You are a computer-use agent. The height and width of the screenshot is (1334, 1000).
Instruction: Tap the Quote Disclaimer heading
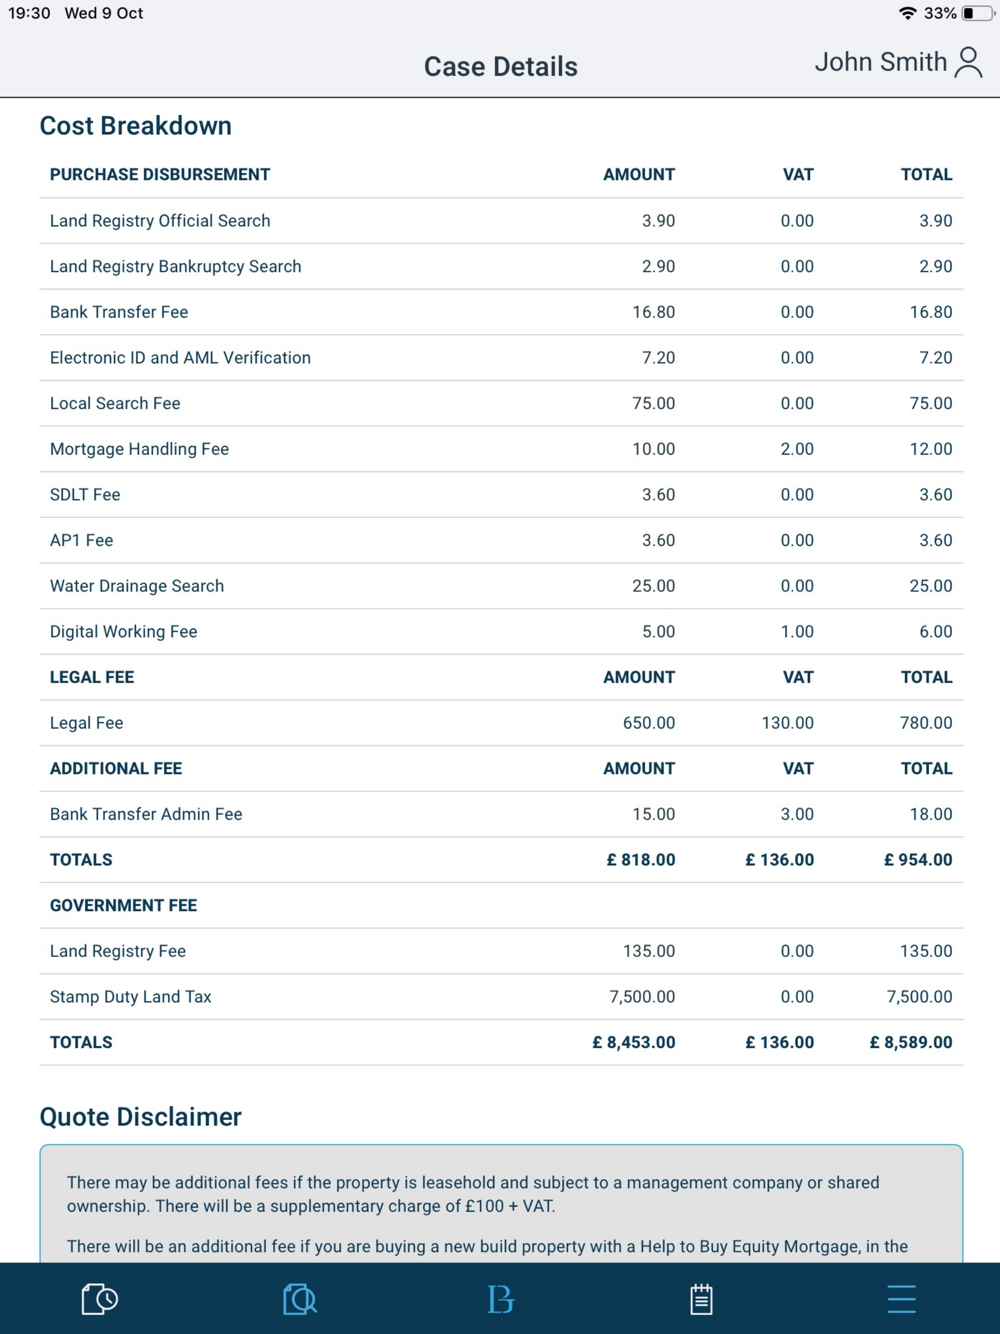click(x=141, y=1117)
